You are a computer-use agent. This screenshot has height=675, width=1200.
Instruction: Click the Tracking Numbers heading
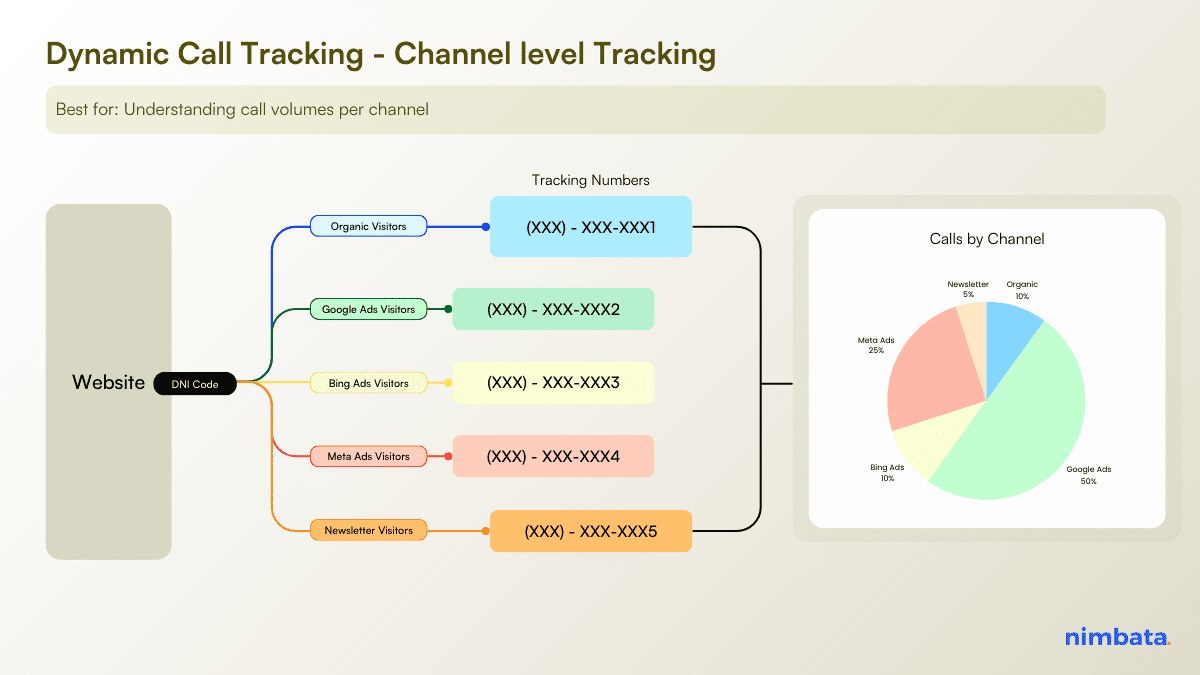(590, 180)
